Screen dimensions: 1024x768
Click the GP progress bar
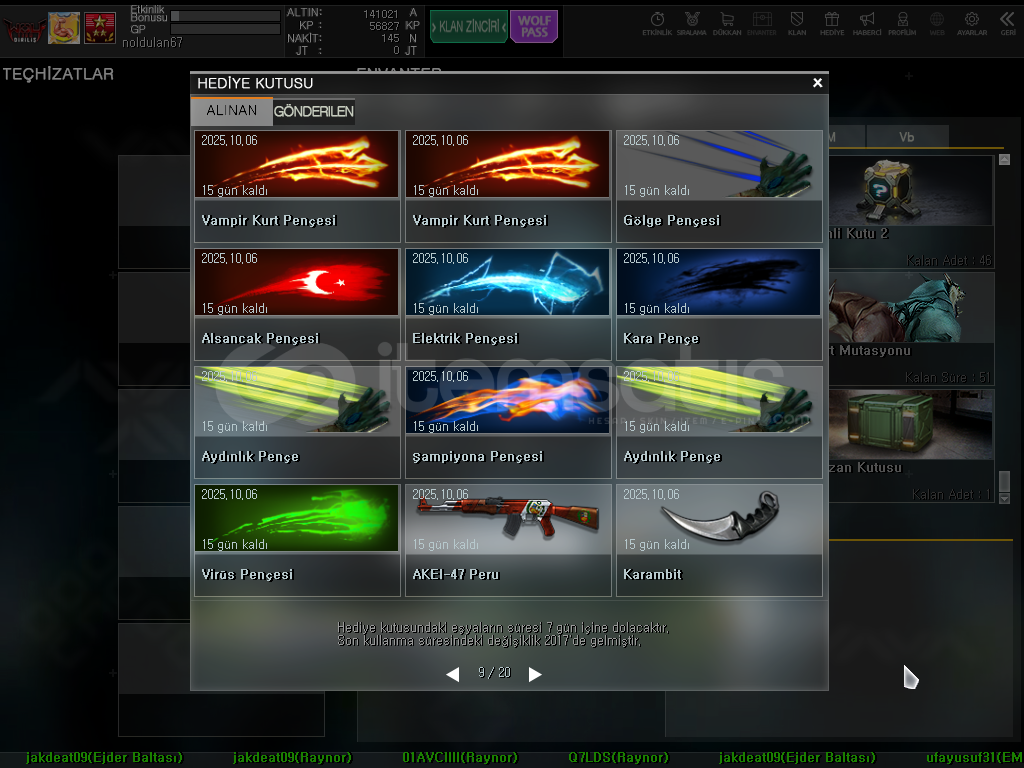pyautogui.click(x=225, y=29)
